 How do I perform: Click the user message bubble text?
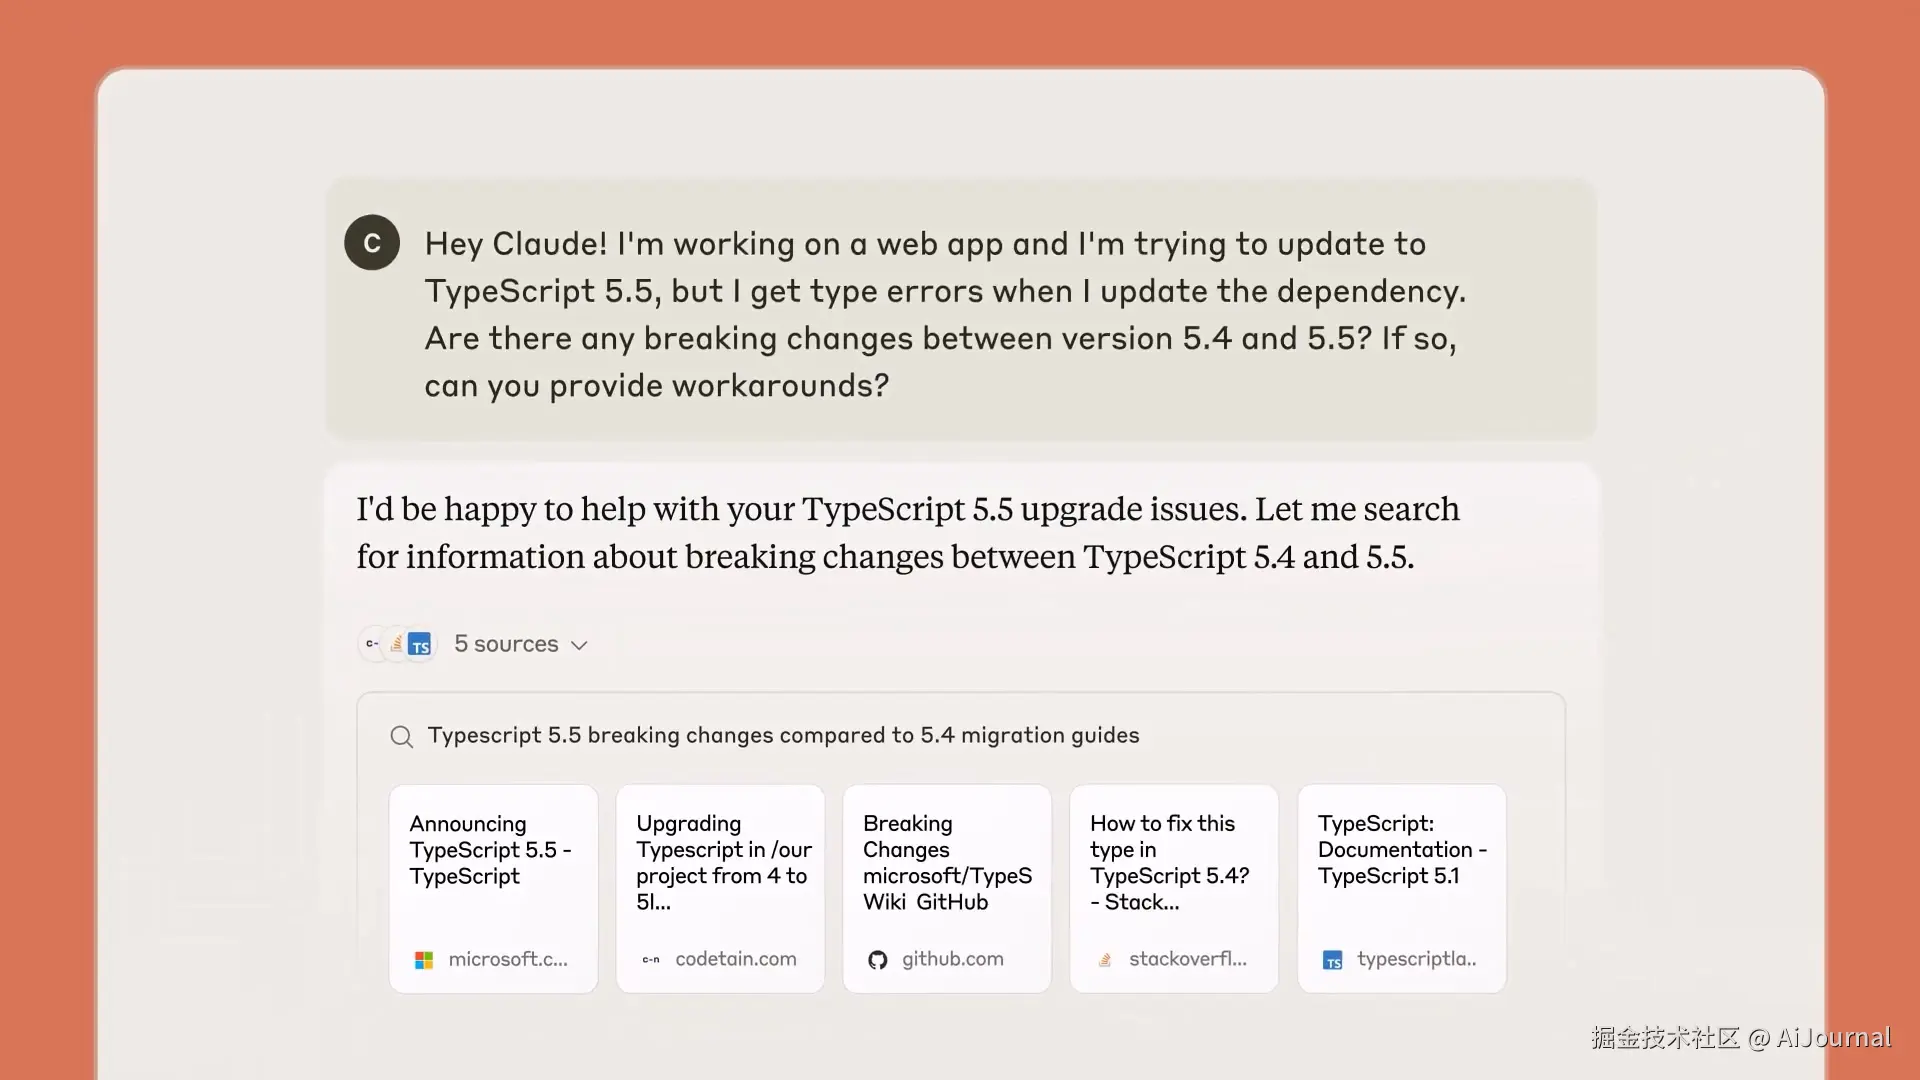(944, 314)
